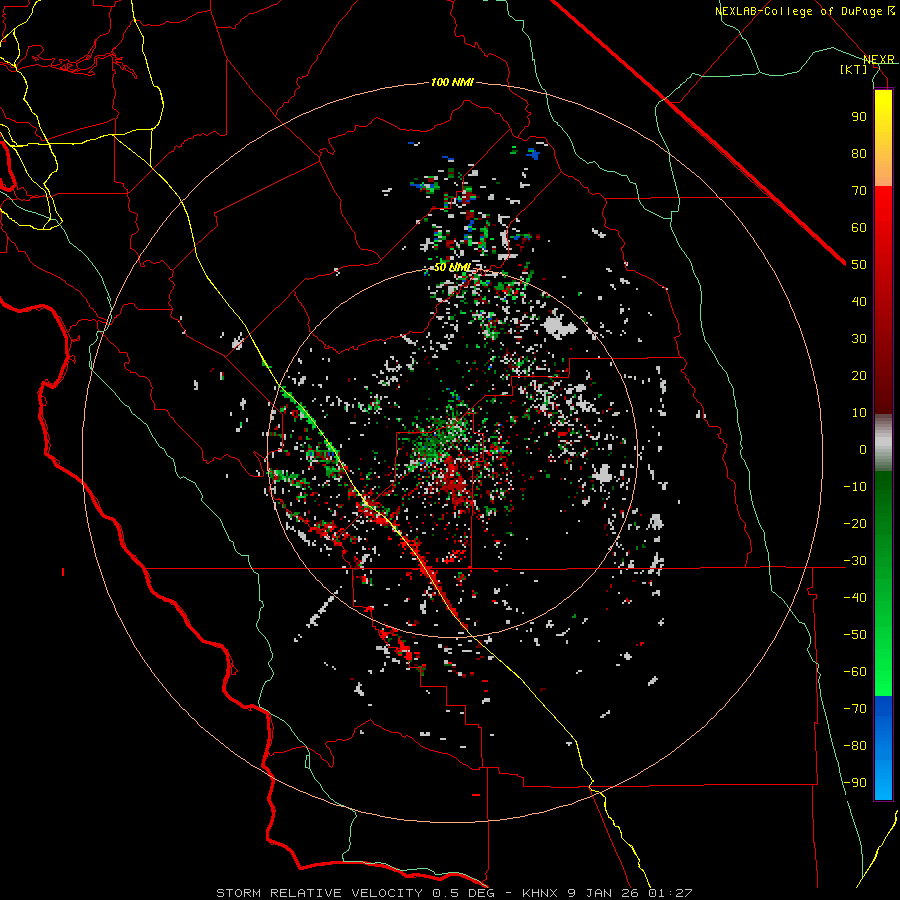Click the STORM RELATIVE VELOCITY caption text

(319, 893)
